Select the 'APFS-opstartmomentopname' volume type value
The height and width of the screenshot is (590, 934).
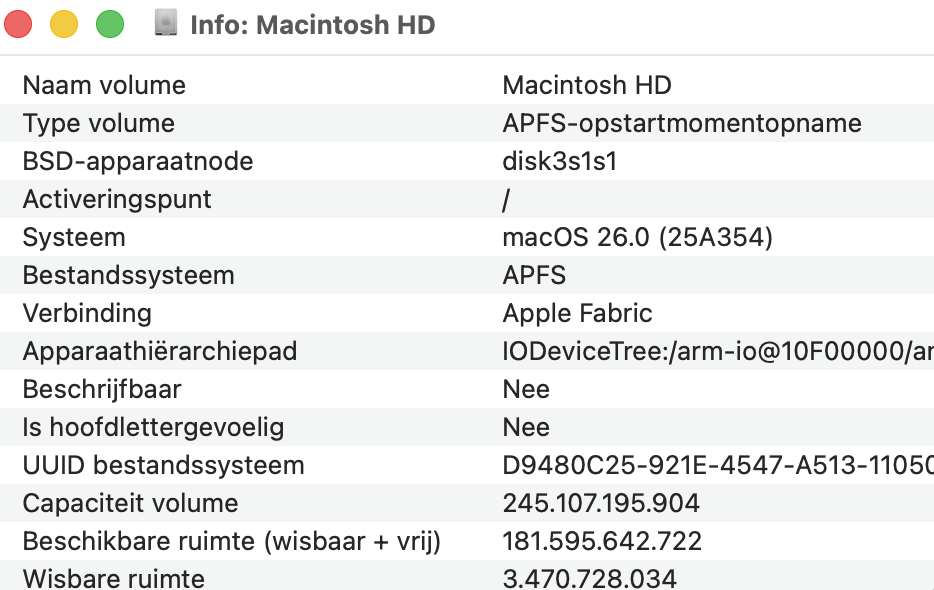tap(681, 123)
